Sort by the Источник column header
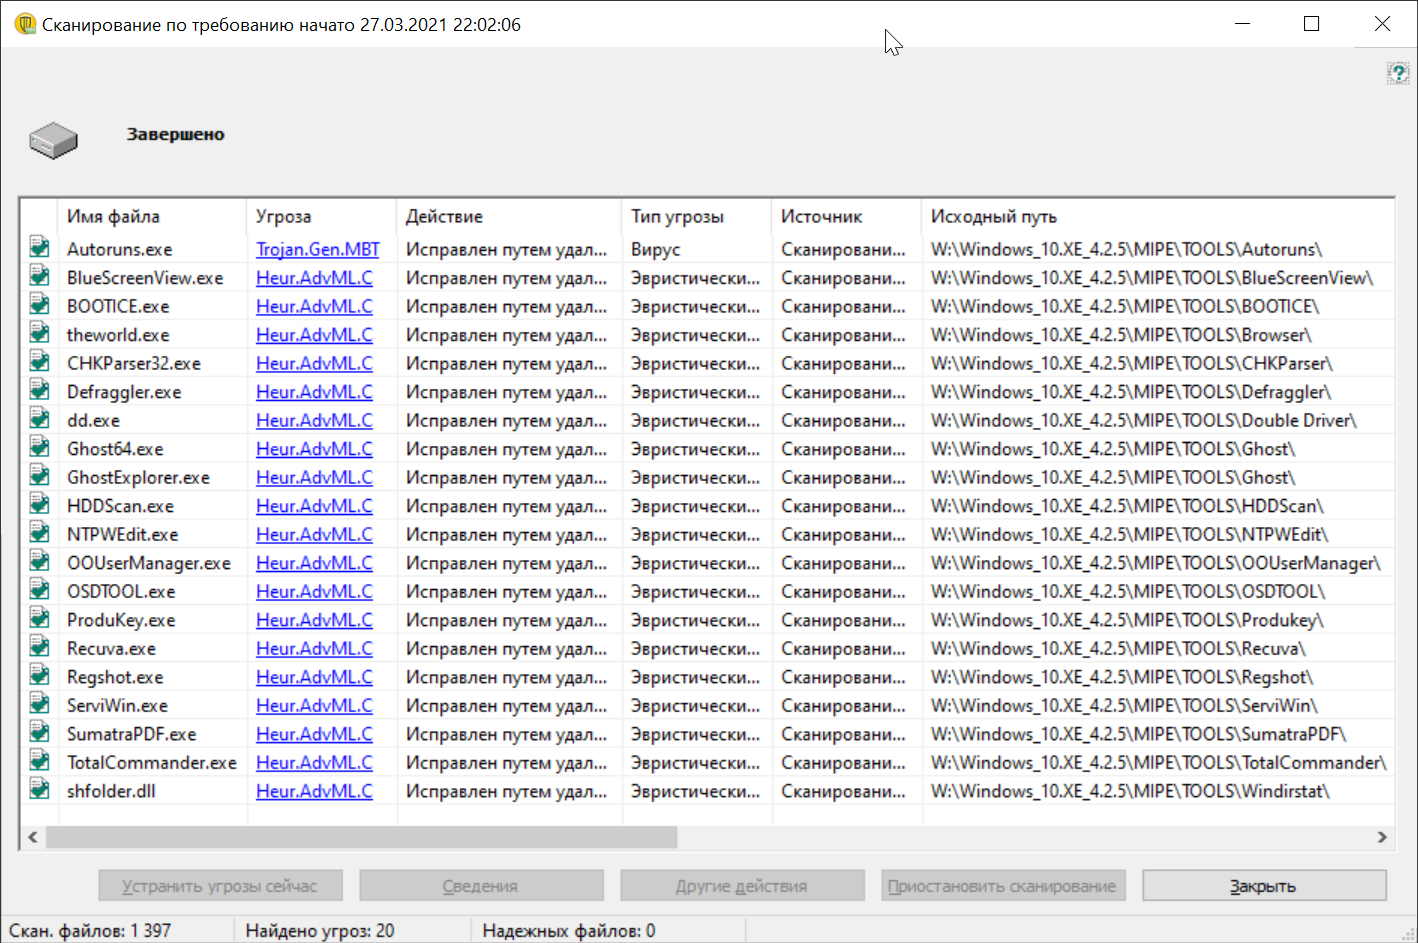1418x943 pixels. click(x=846, y=216)
